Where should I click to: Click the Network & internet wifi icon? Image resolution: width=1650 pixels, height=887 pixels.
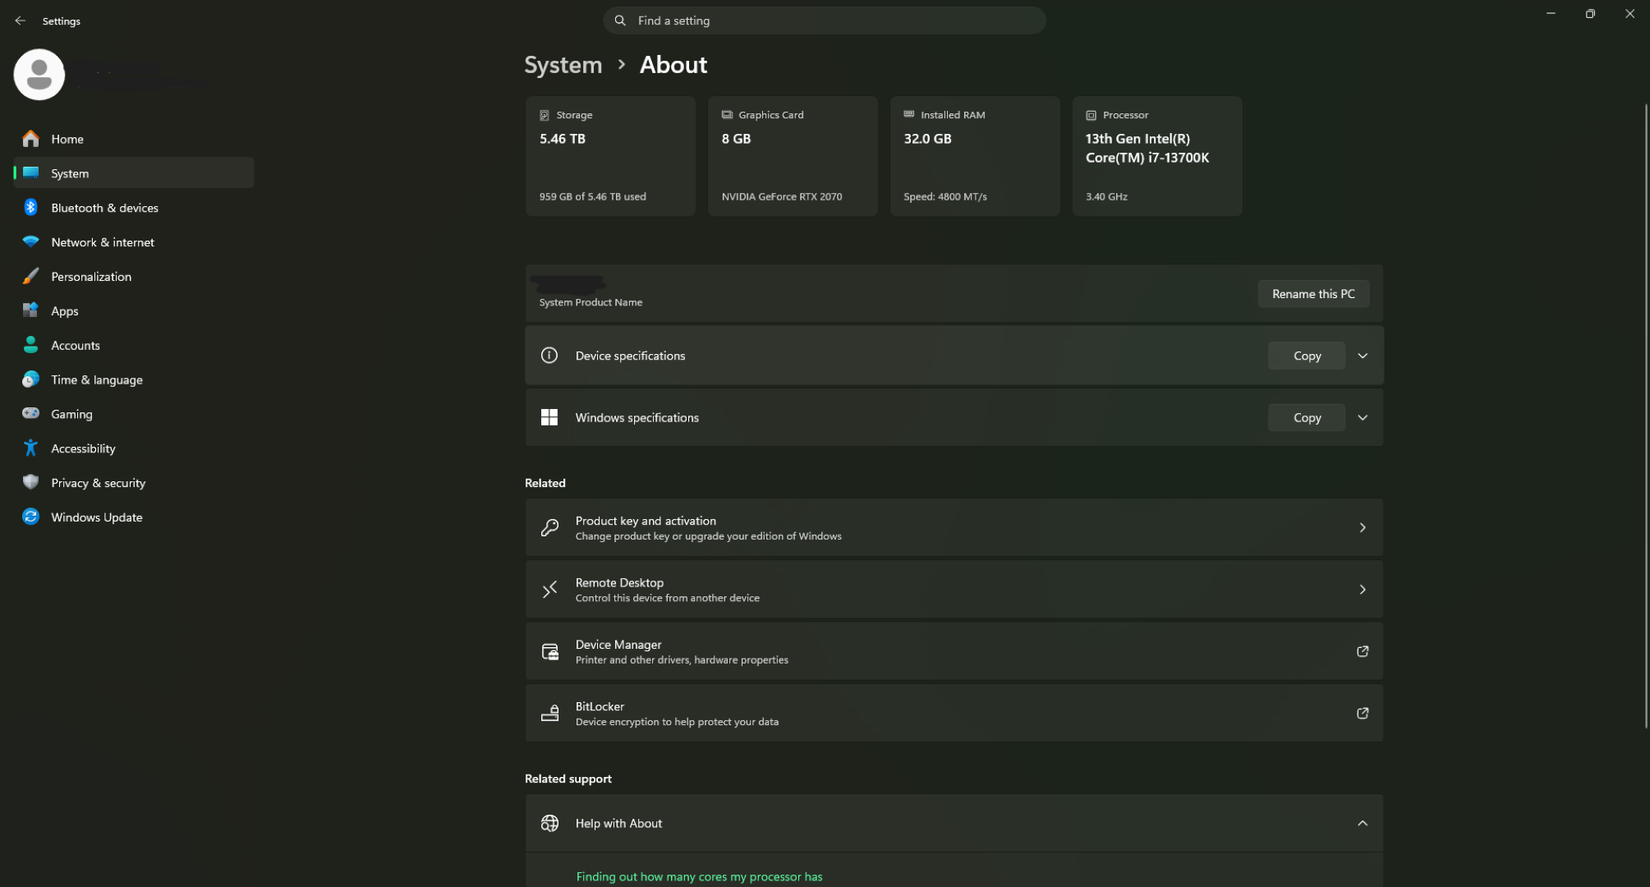(x=31, y=242)
